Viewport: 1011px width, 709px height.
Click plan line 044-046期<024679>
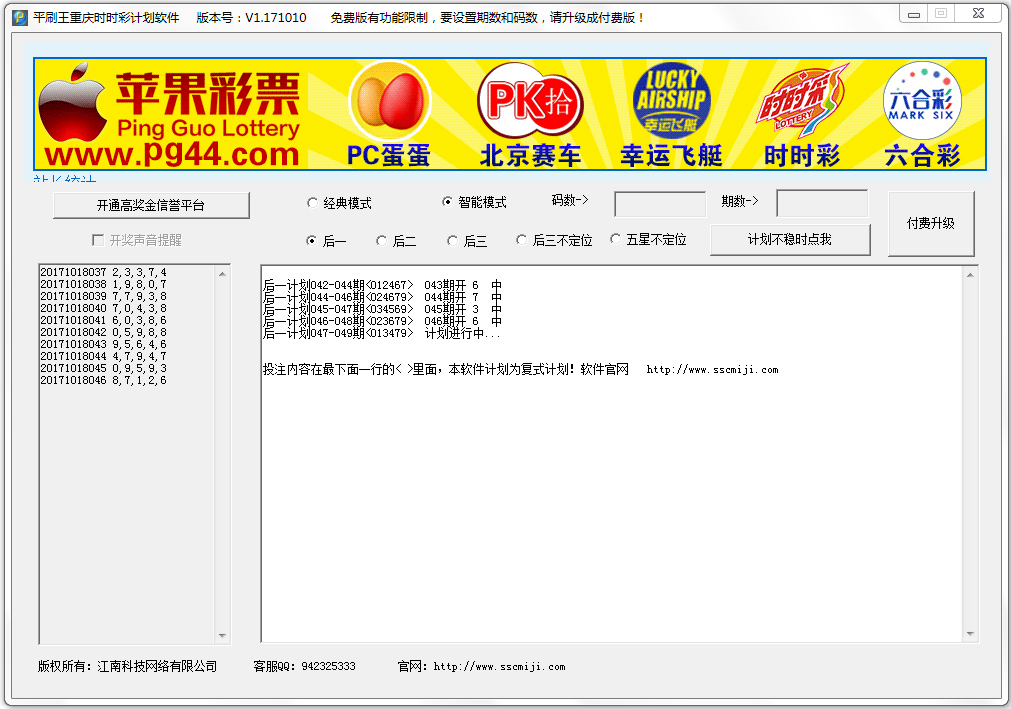[x=382, y=297]
